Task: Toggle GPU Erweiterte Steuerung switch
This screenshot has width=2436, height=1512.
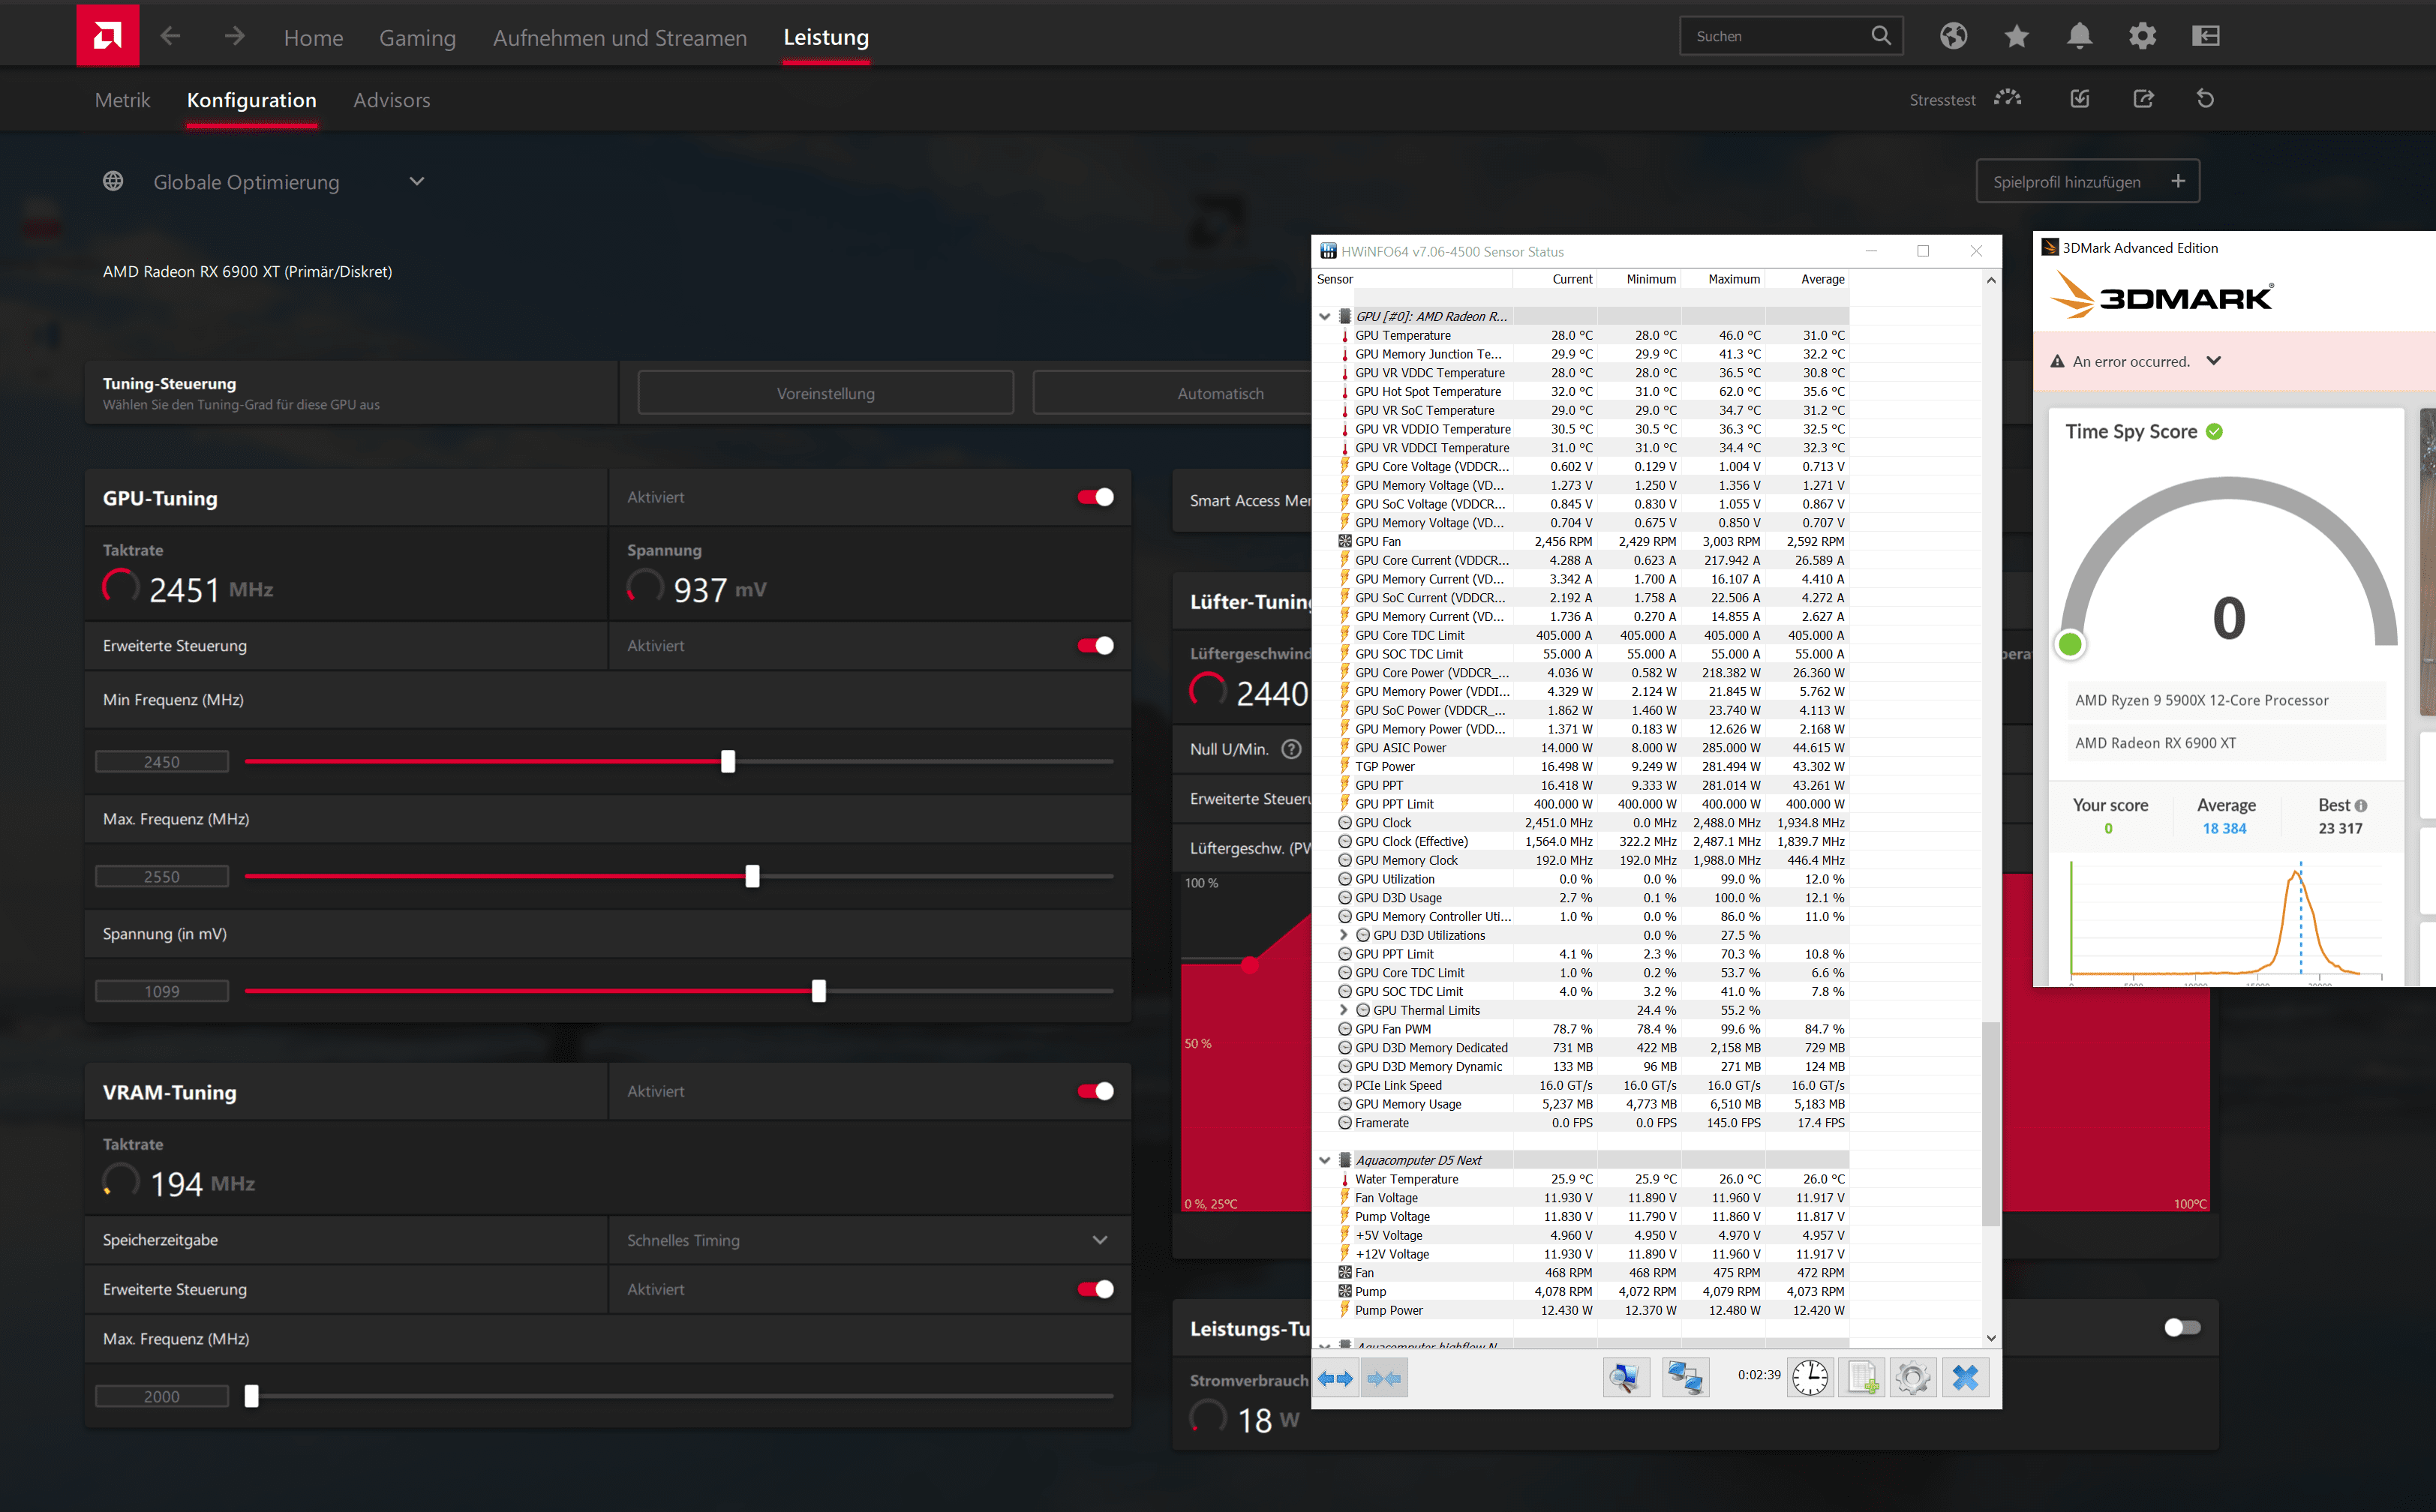Action: [x=1095, y=646]
